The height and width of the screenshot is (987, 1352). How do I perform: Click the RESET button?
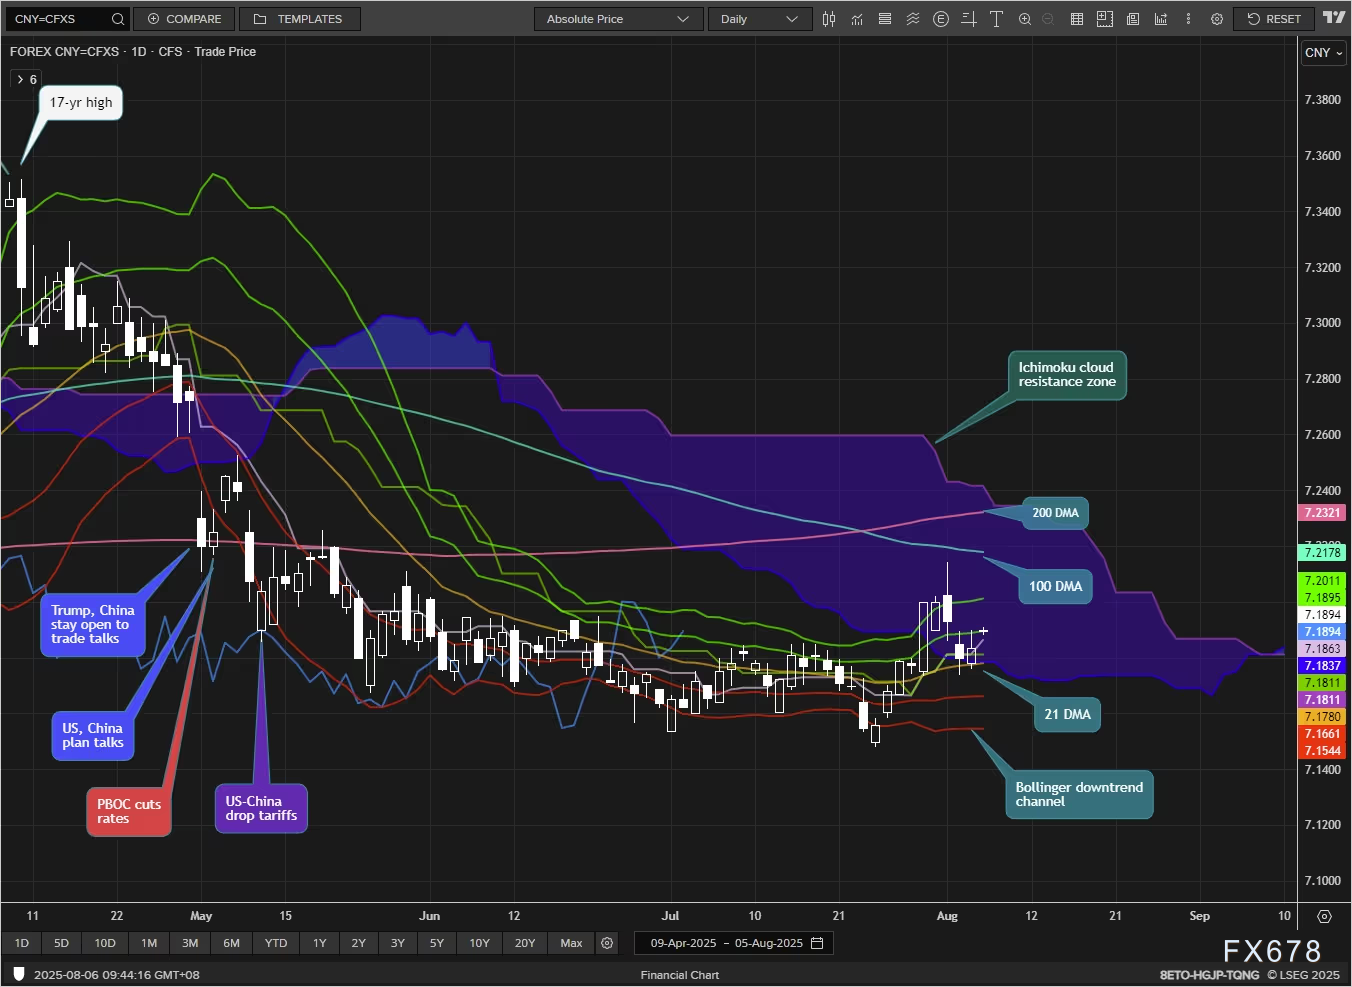(x=1274, y=19)
